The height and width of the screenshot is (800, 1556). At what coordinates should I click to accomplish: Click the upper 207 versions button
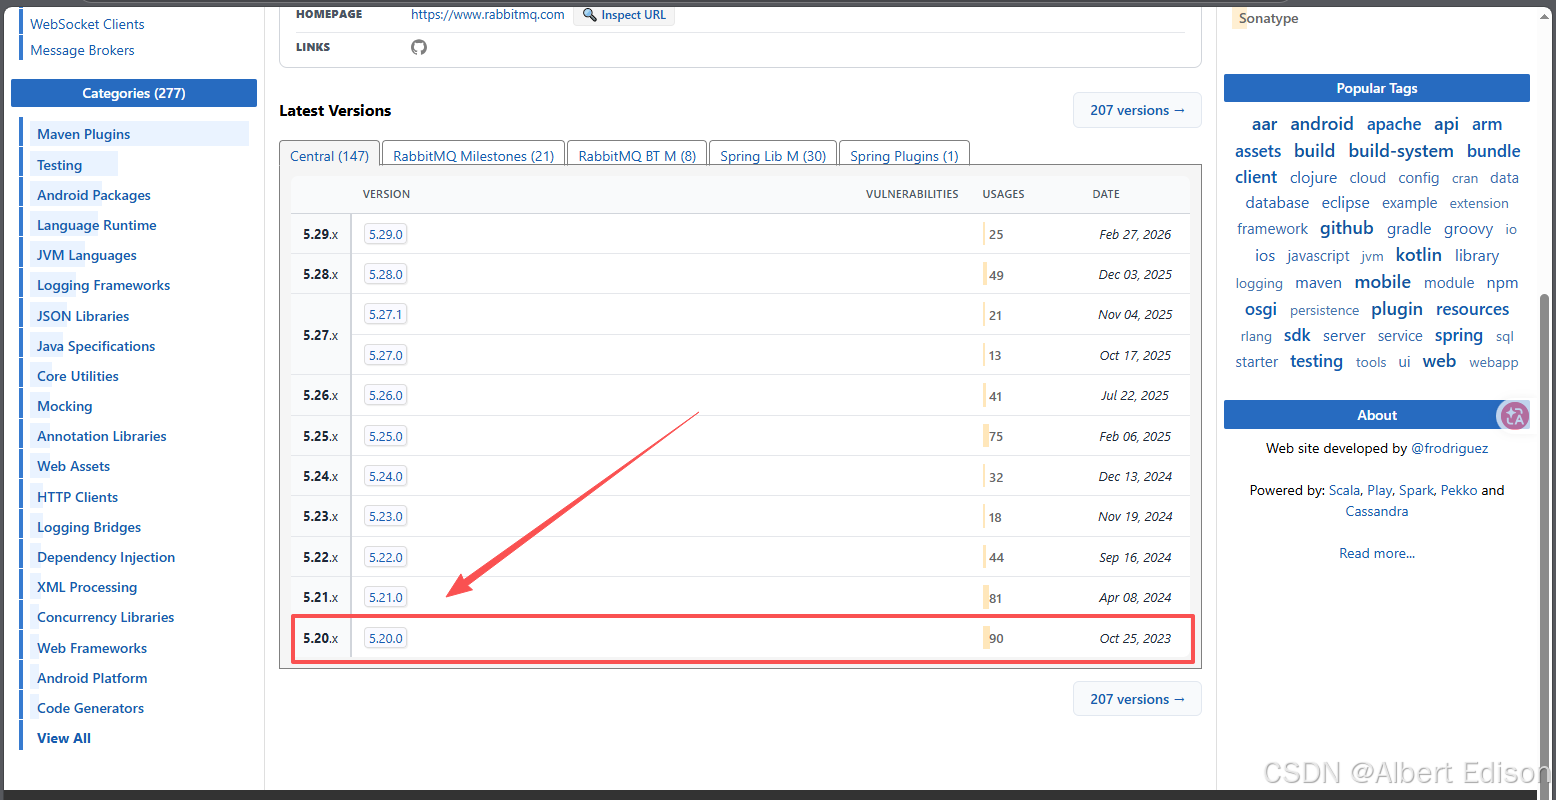point(1137,110)
